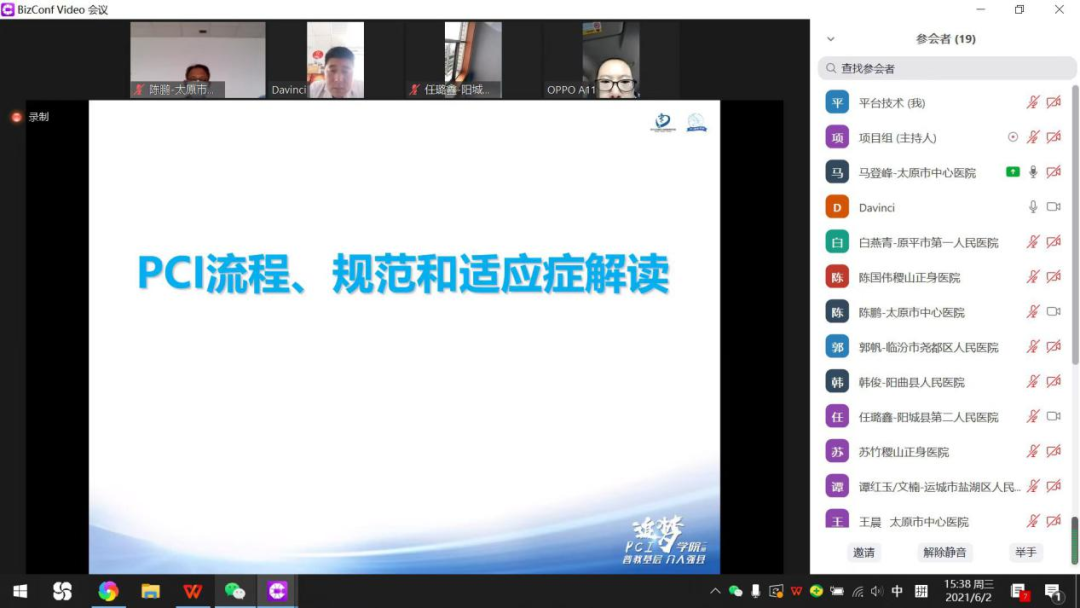Click the 举手 raise hand button
Viewport: 1080px width, 608px height.
[1025, 552]
